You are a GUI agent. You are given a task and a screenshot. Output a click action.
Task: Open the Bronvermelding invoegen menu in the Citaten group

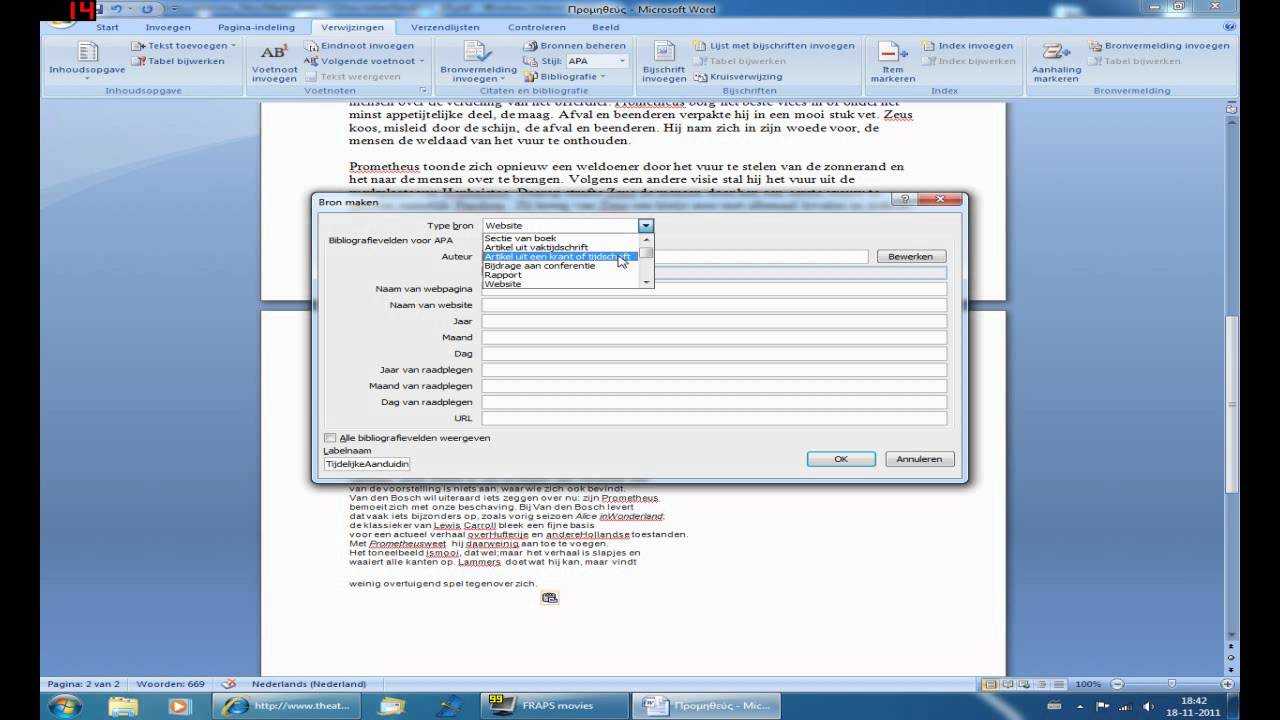[478, 62]
